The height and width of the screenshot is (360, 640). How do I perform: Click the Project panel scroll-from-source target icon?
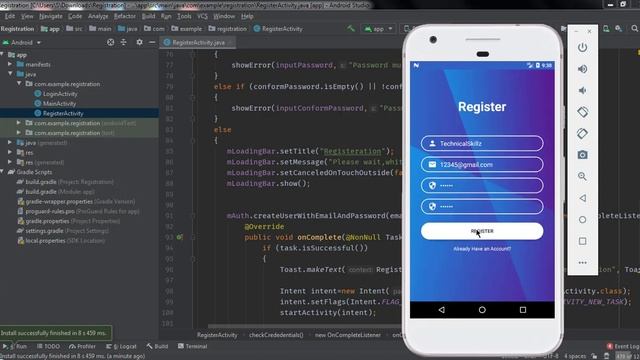[110, 42]
